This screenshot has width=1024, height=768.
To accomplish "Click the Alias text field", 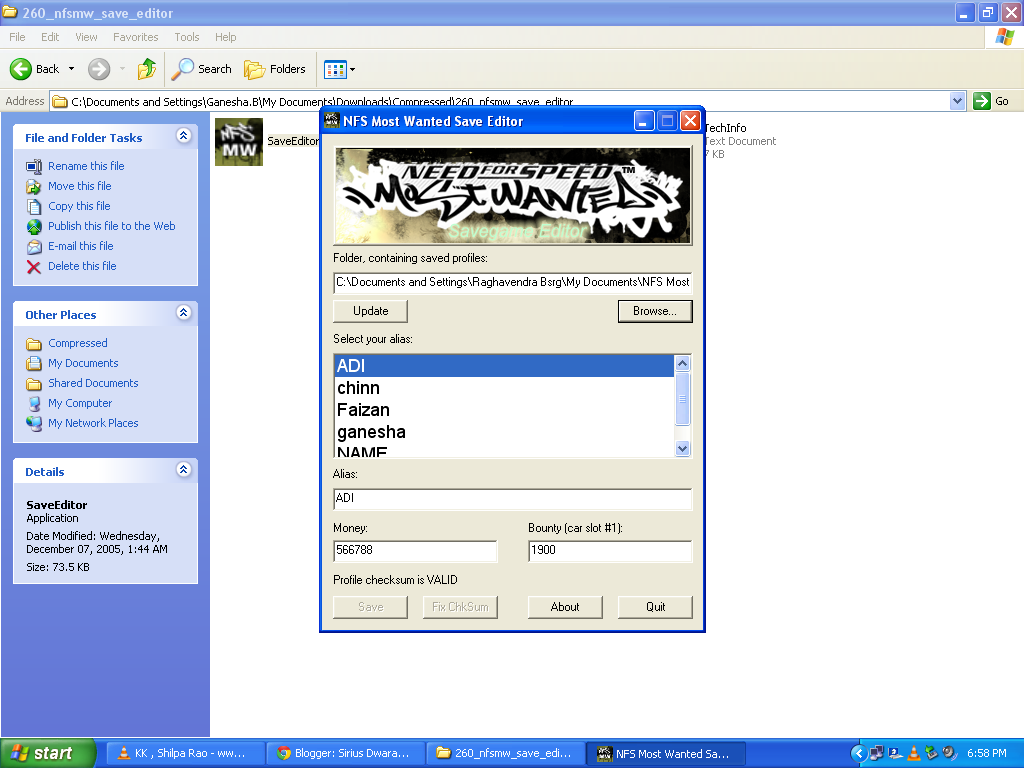I will (512, 498).
